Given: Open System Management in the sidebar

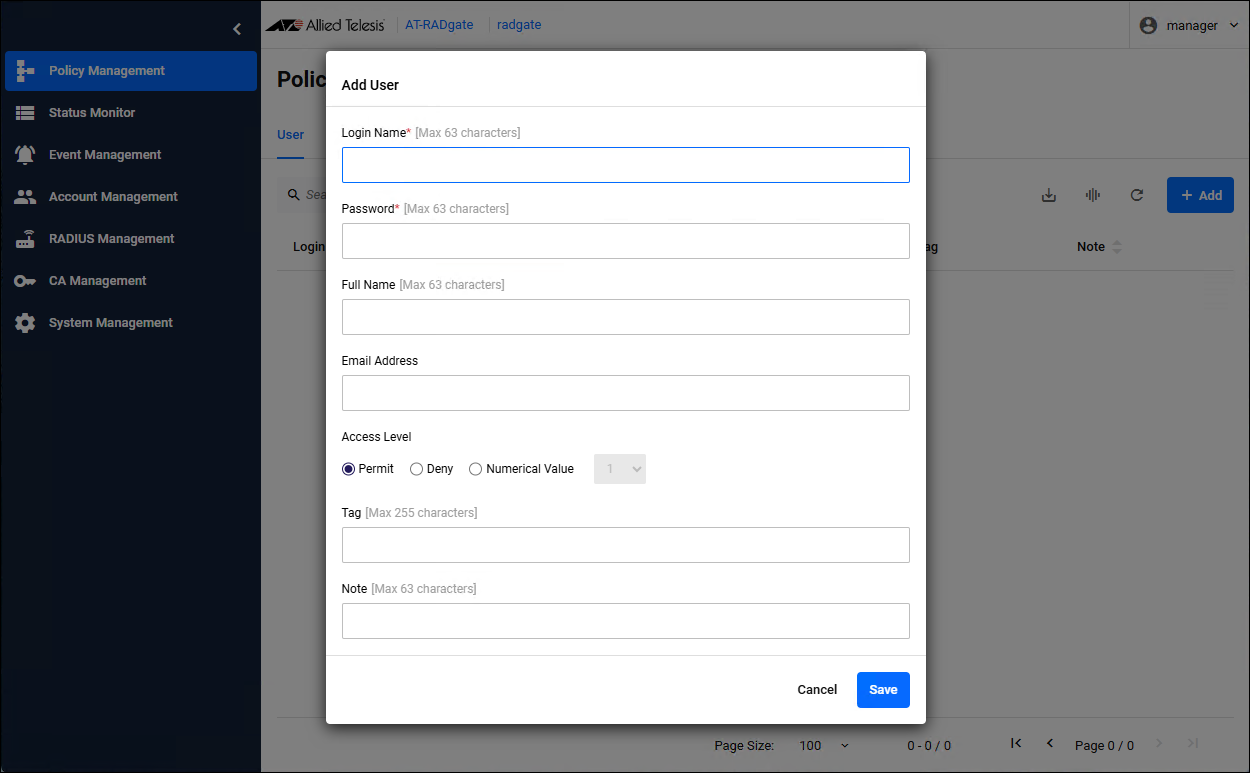Looking at the screenshot, I should [x=131, y=323].
